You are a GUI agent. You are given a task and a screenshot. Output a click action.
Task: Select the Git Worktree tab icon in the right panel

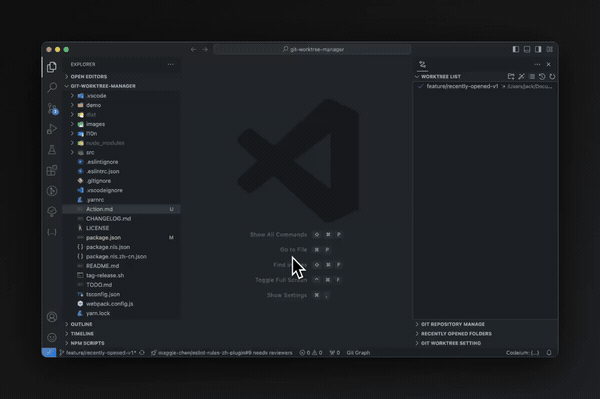422,64
